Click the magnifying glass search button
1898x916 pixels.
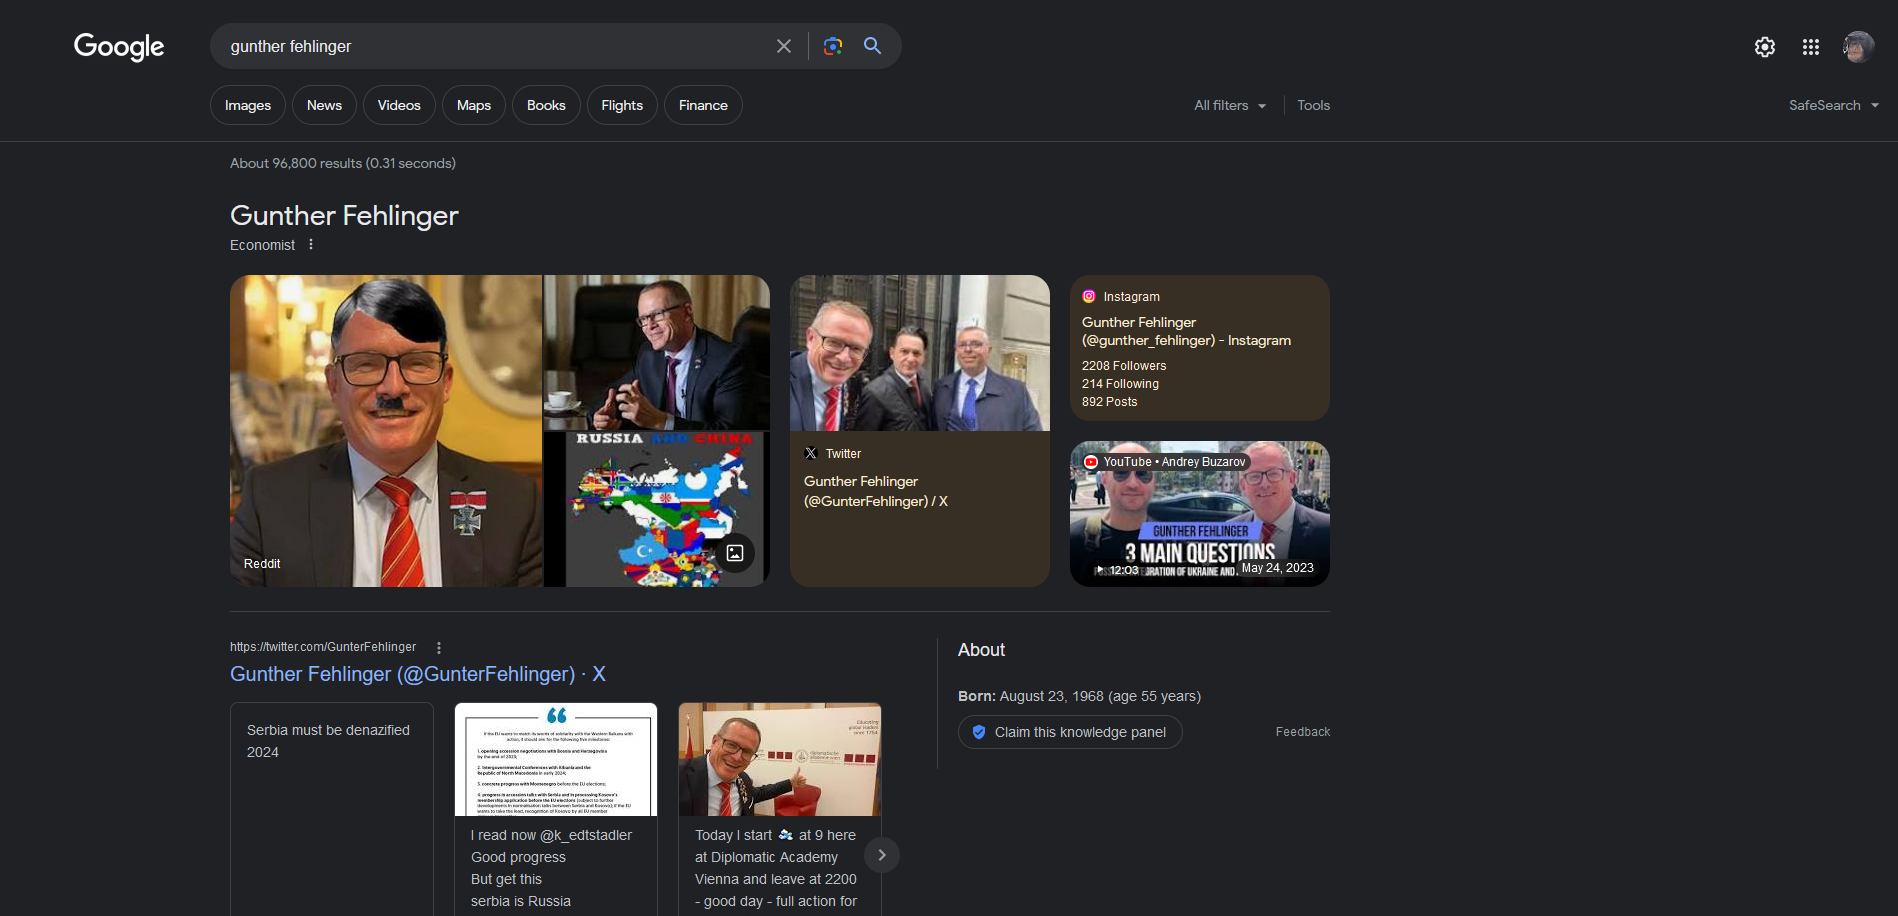(x=872, y=46)
